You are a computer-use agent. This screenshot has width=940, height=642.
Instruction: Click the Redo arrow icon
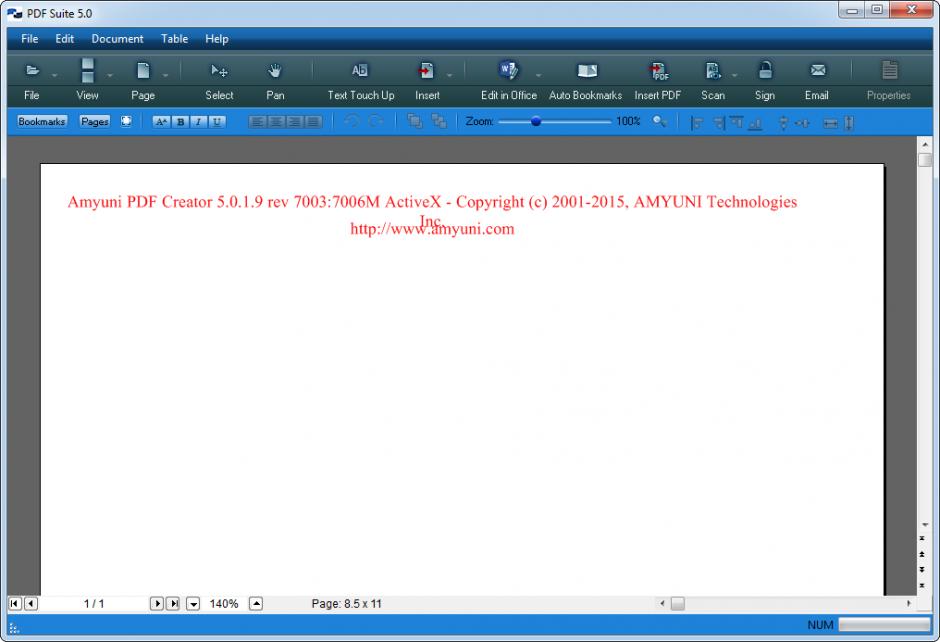coord(375,121)
